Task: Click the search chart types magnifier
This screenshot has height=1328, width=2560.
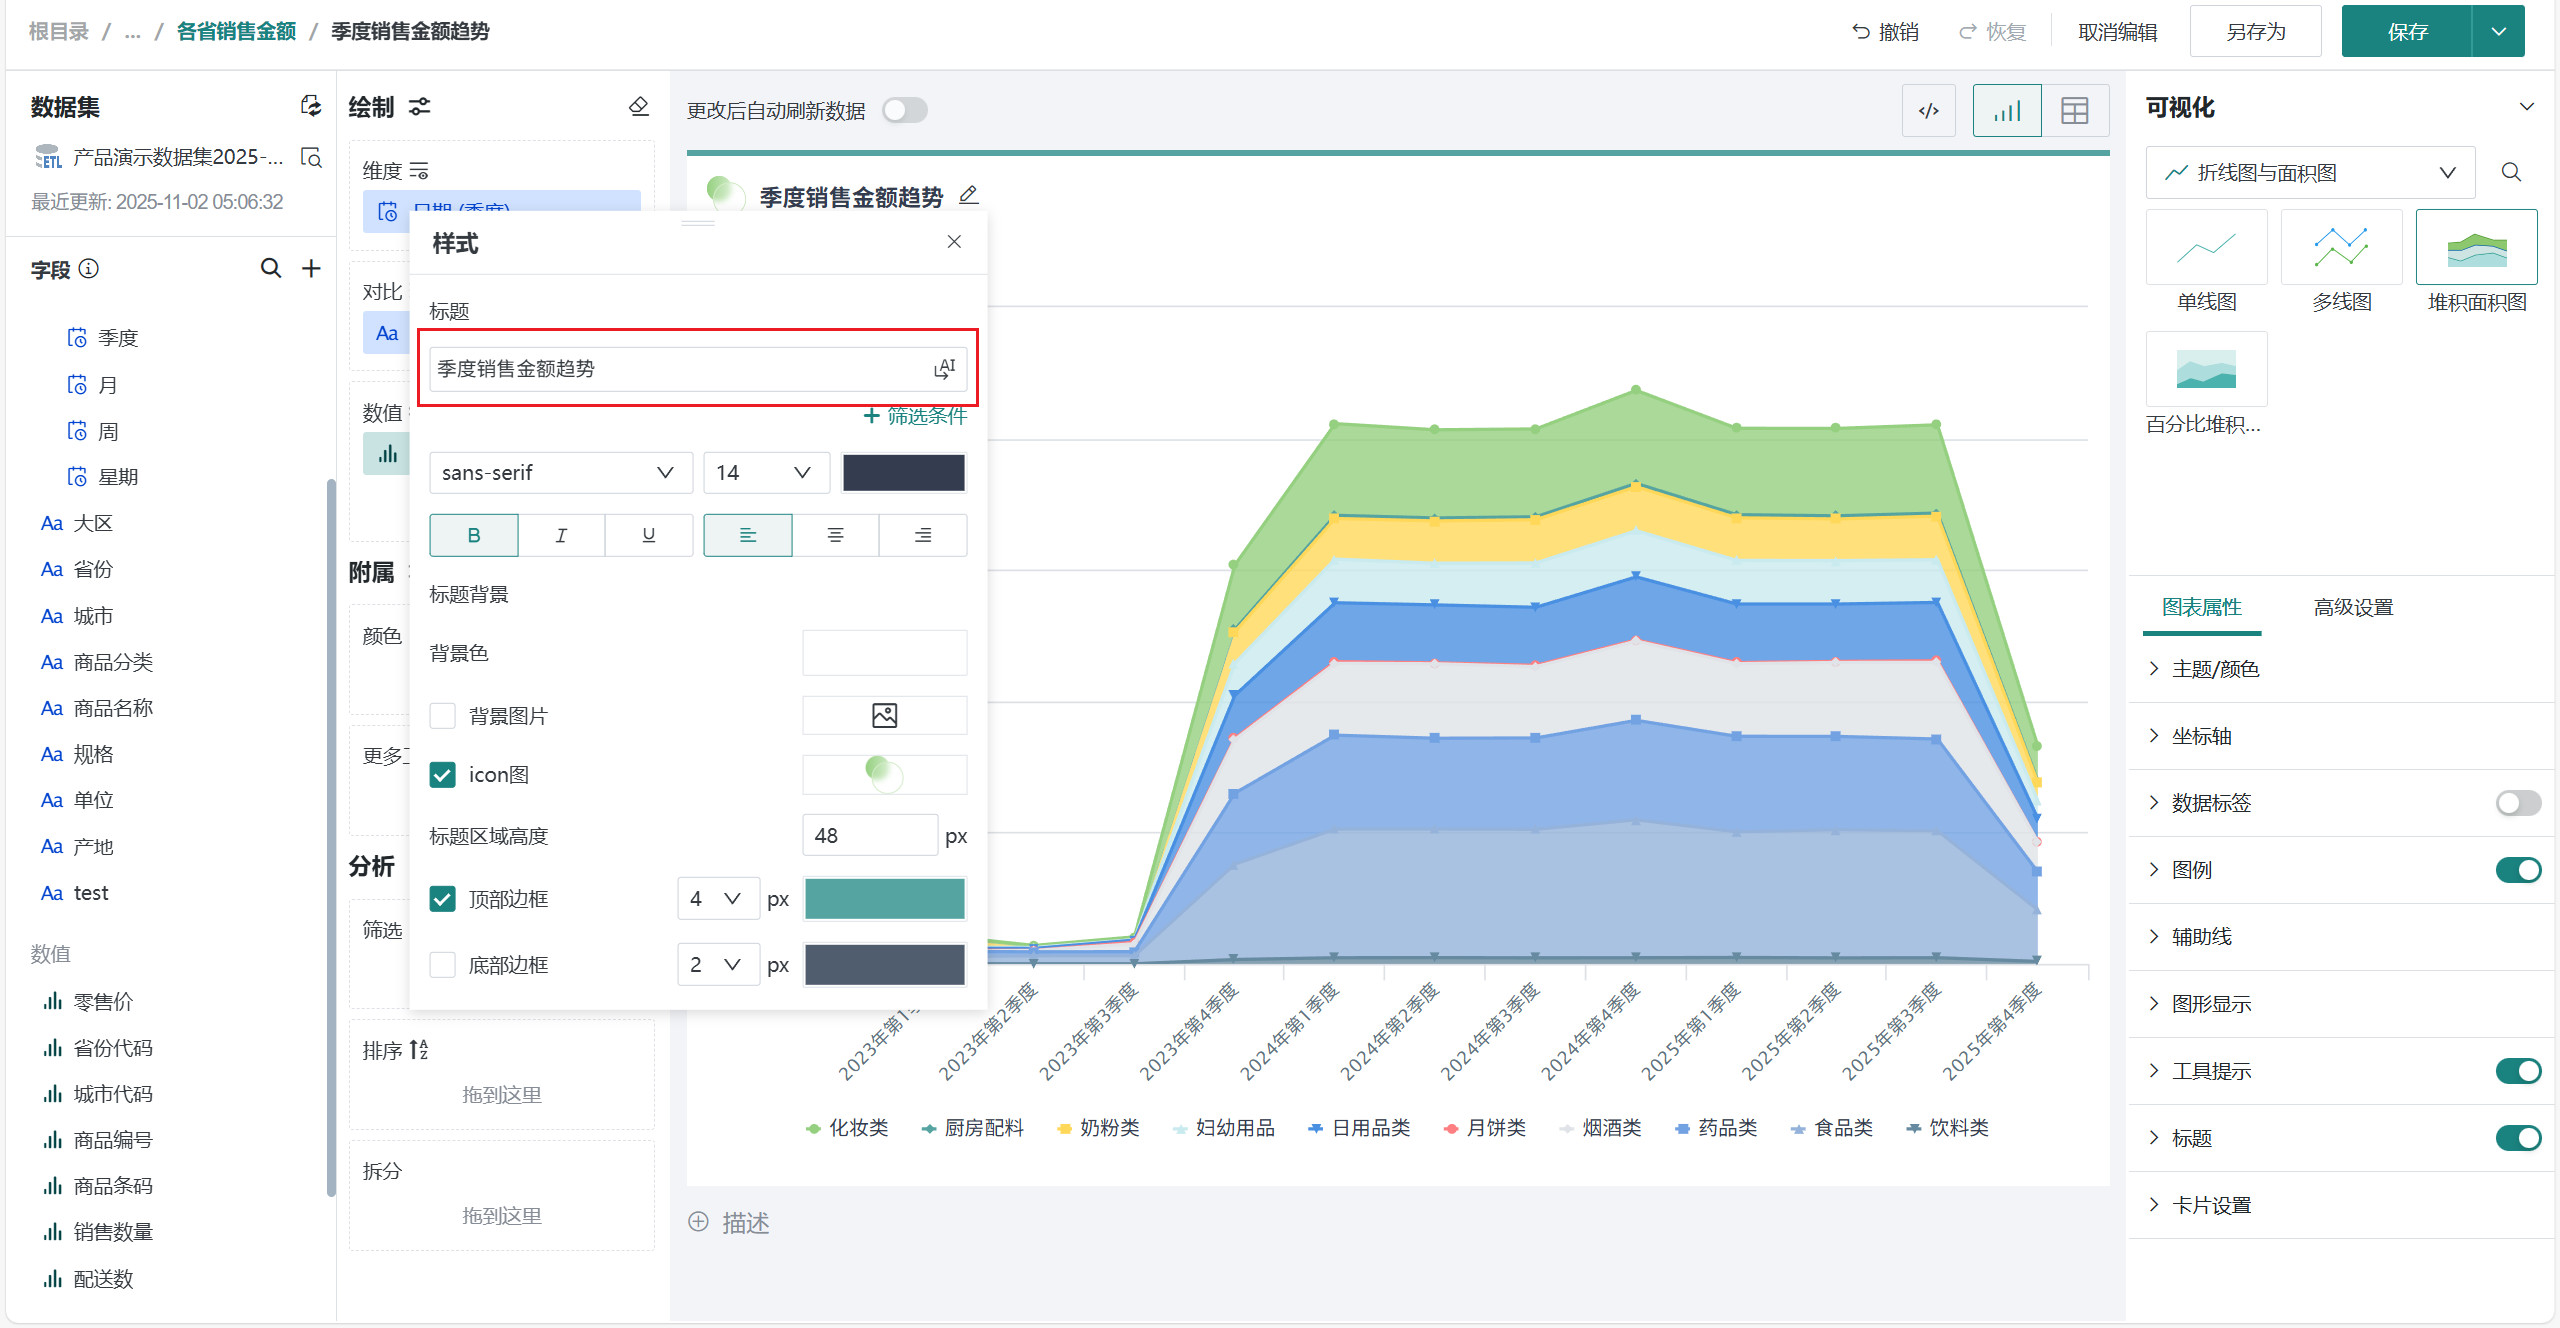Action: pyautogui.click(x=2511, y=172)
